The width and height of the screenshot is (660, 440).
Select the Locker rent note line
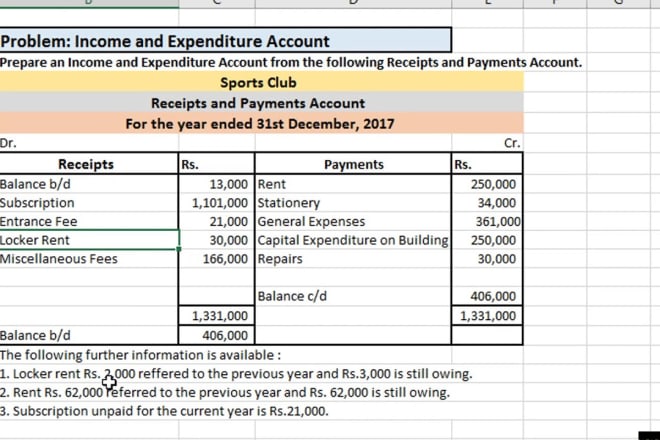tap(236, 374)
